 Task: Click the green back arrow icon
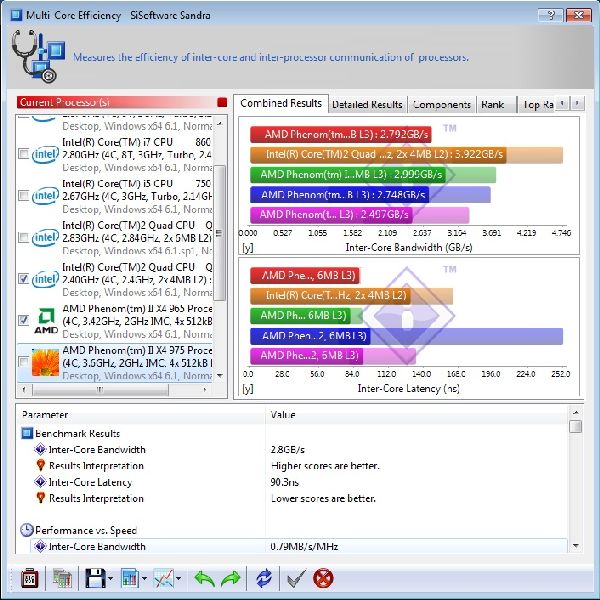(204, 578)
